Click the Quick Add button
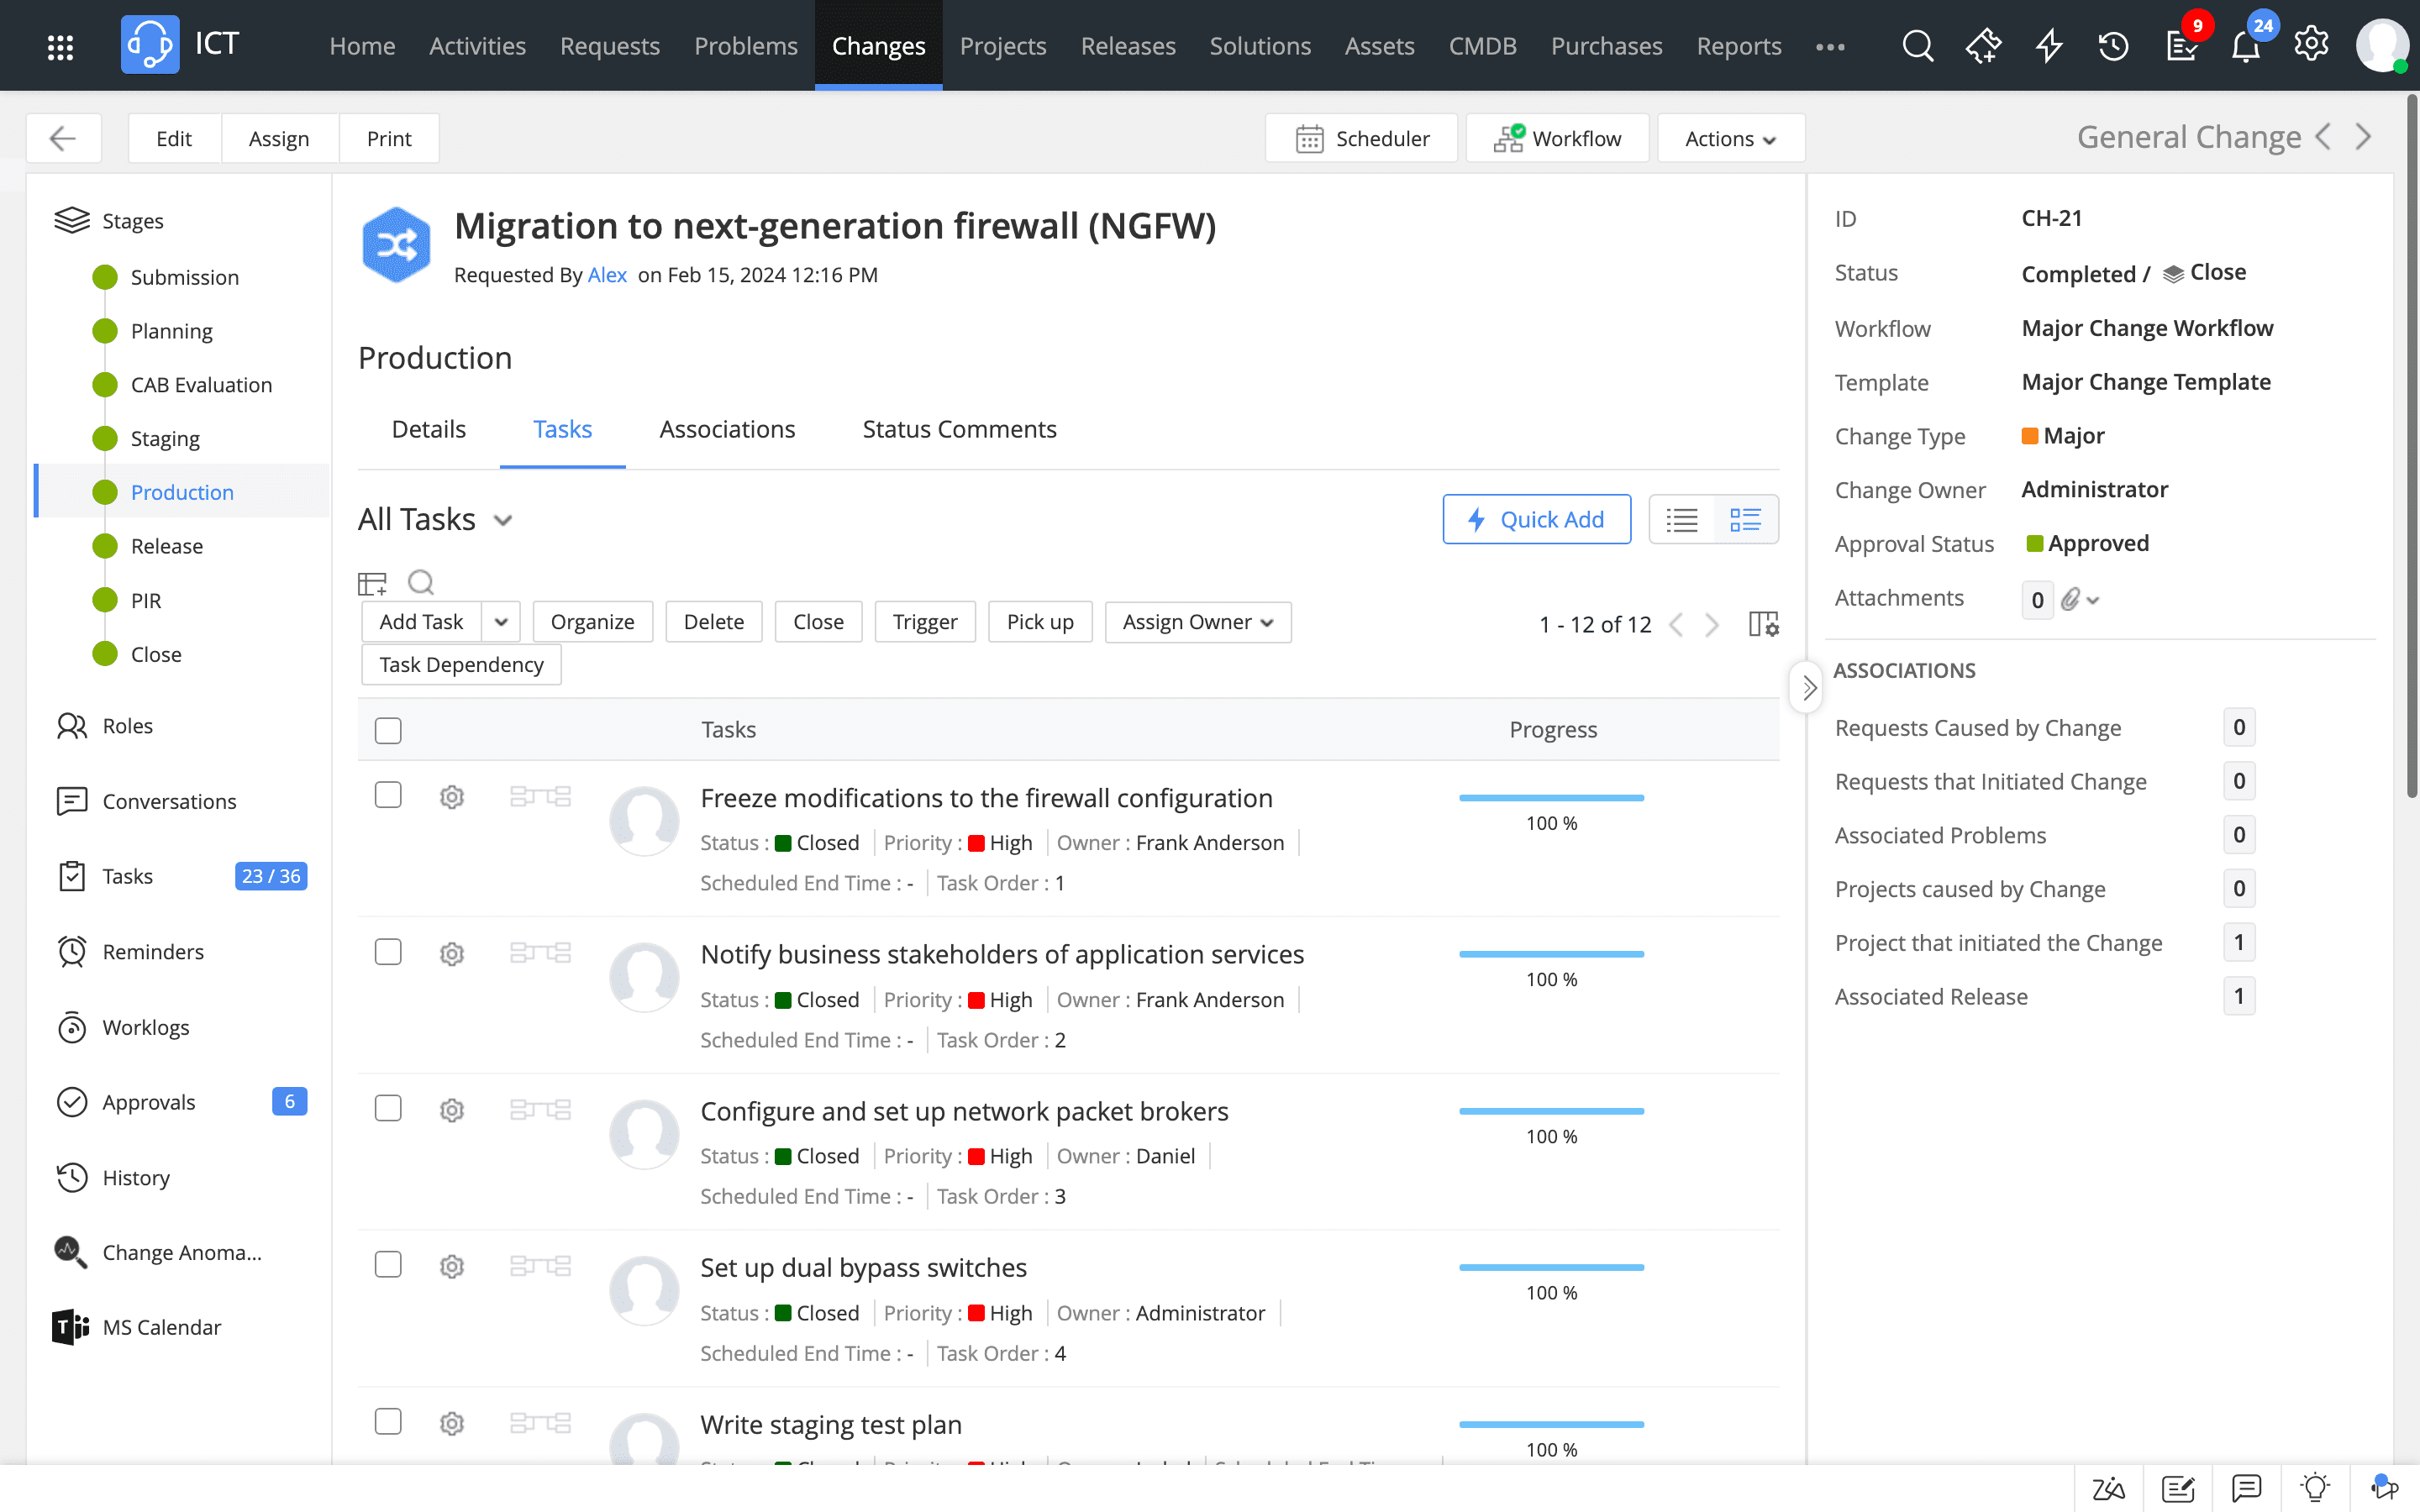The image size is (2420, 1512). (x=1536, y=520)
